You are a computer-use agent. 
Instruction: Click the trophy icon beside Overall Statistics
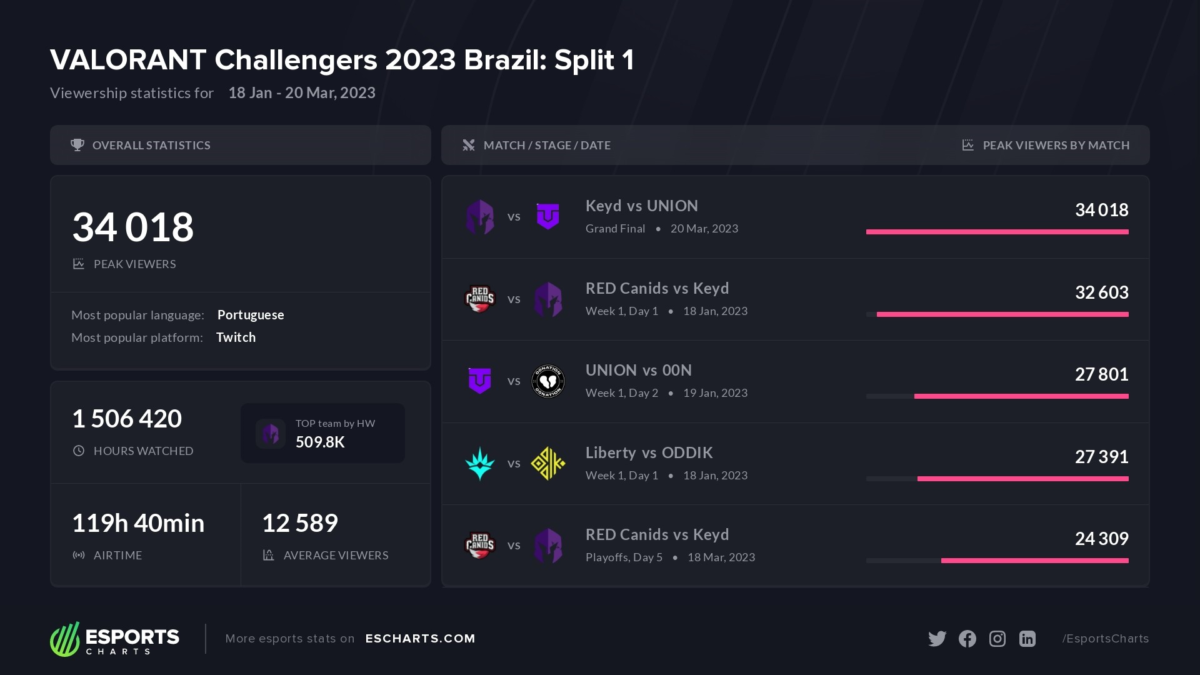[x=78, y=145]
